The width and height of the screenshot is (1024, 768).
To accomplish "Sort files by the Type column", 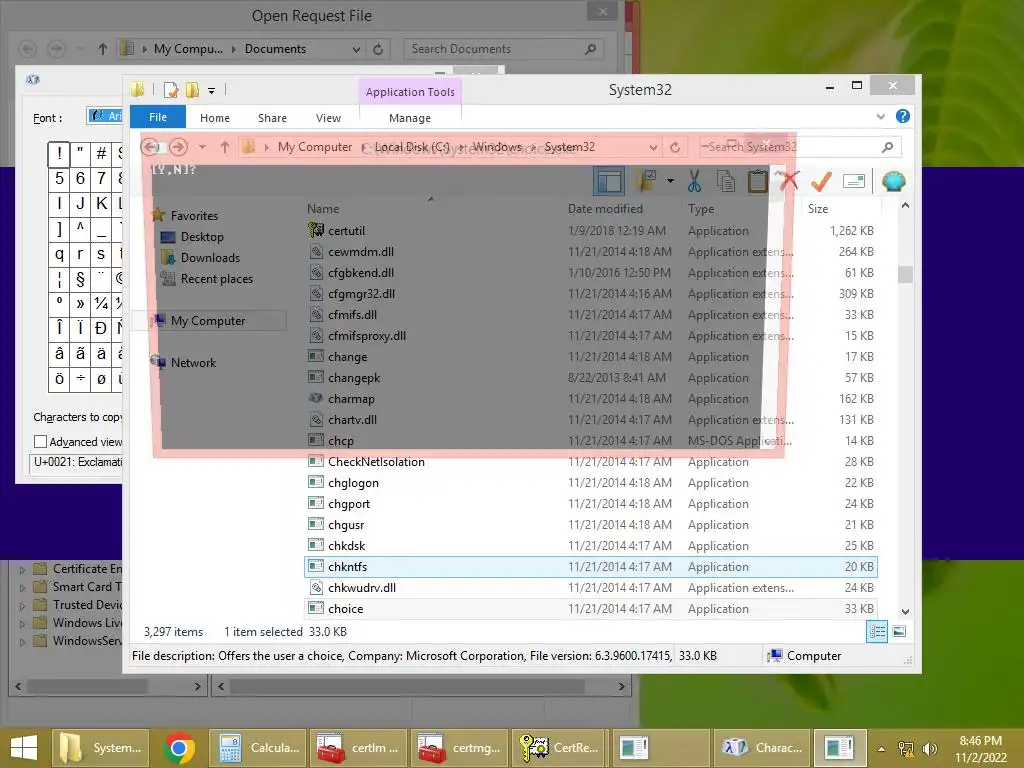I will click(x=701, y=209).
